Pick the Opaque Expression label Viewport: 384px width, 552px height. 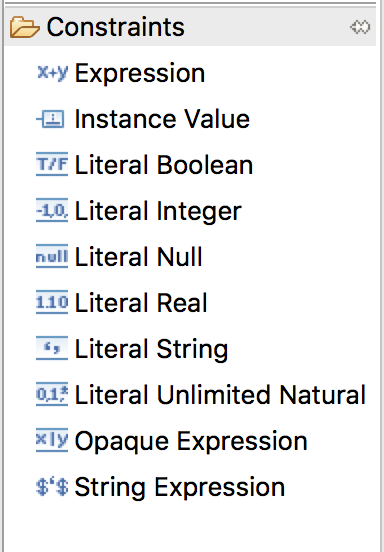click(x=191, y=441)
